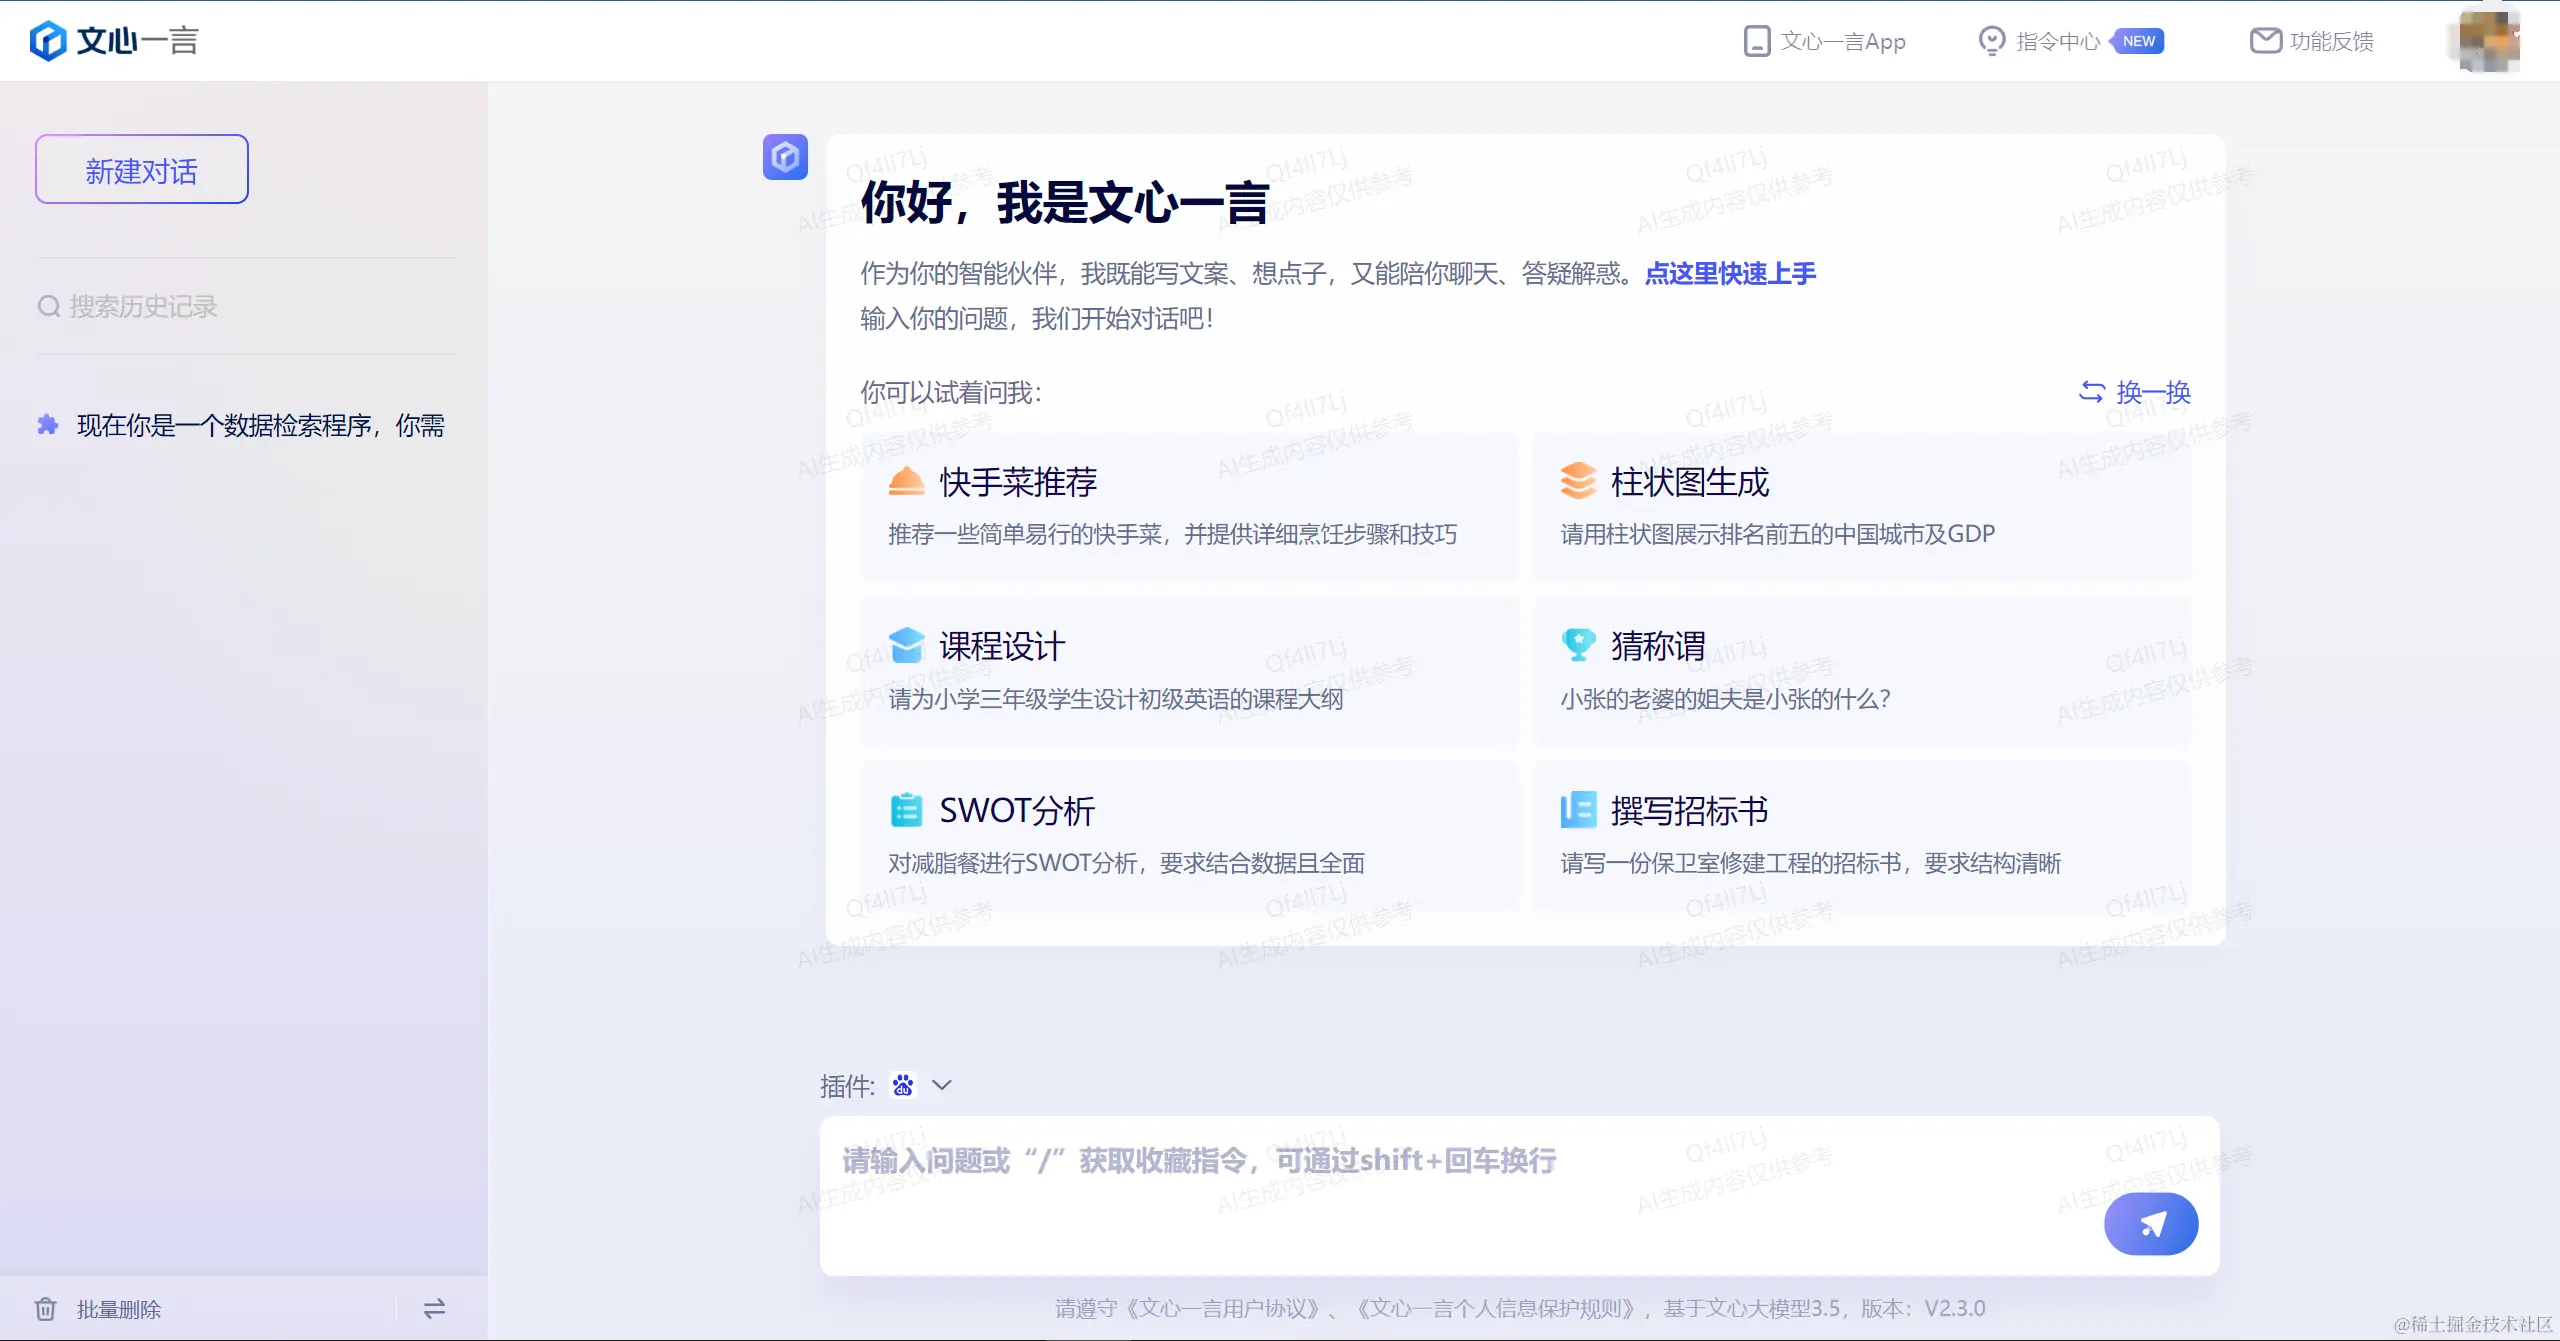The image size is (2560, 1341).
Task: Click the 换一换 refresh suggestions button
Action: (2135, 392)
